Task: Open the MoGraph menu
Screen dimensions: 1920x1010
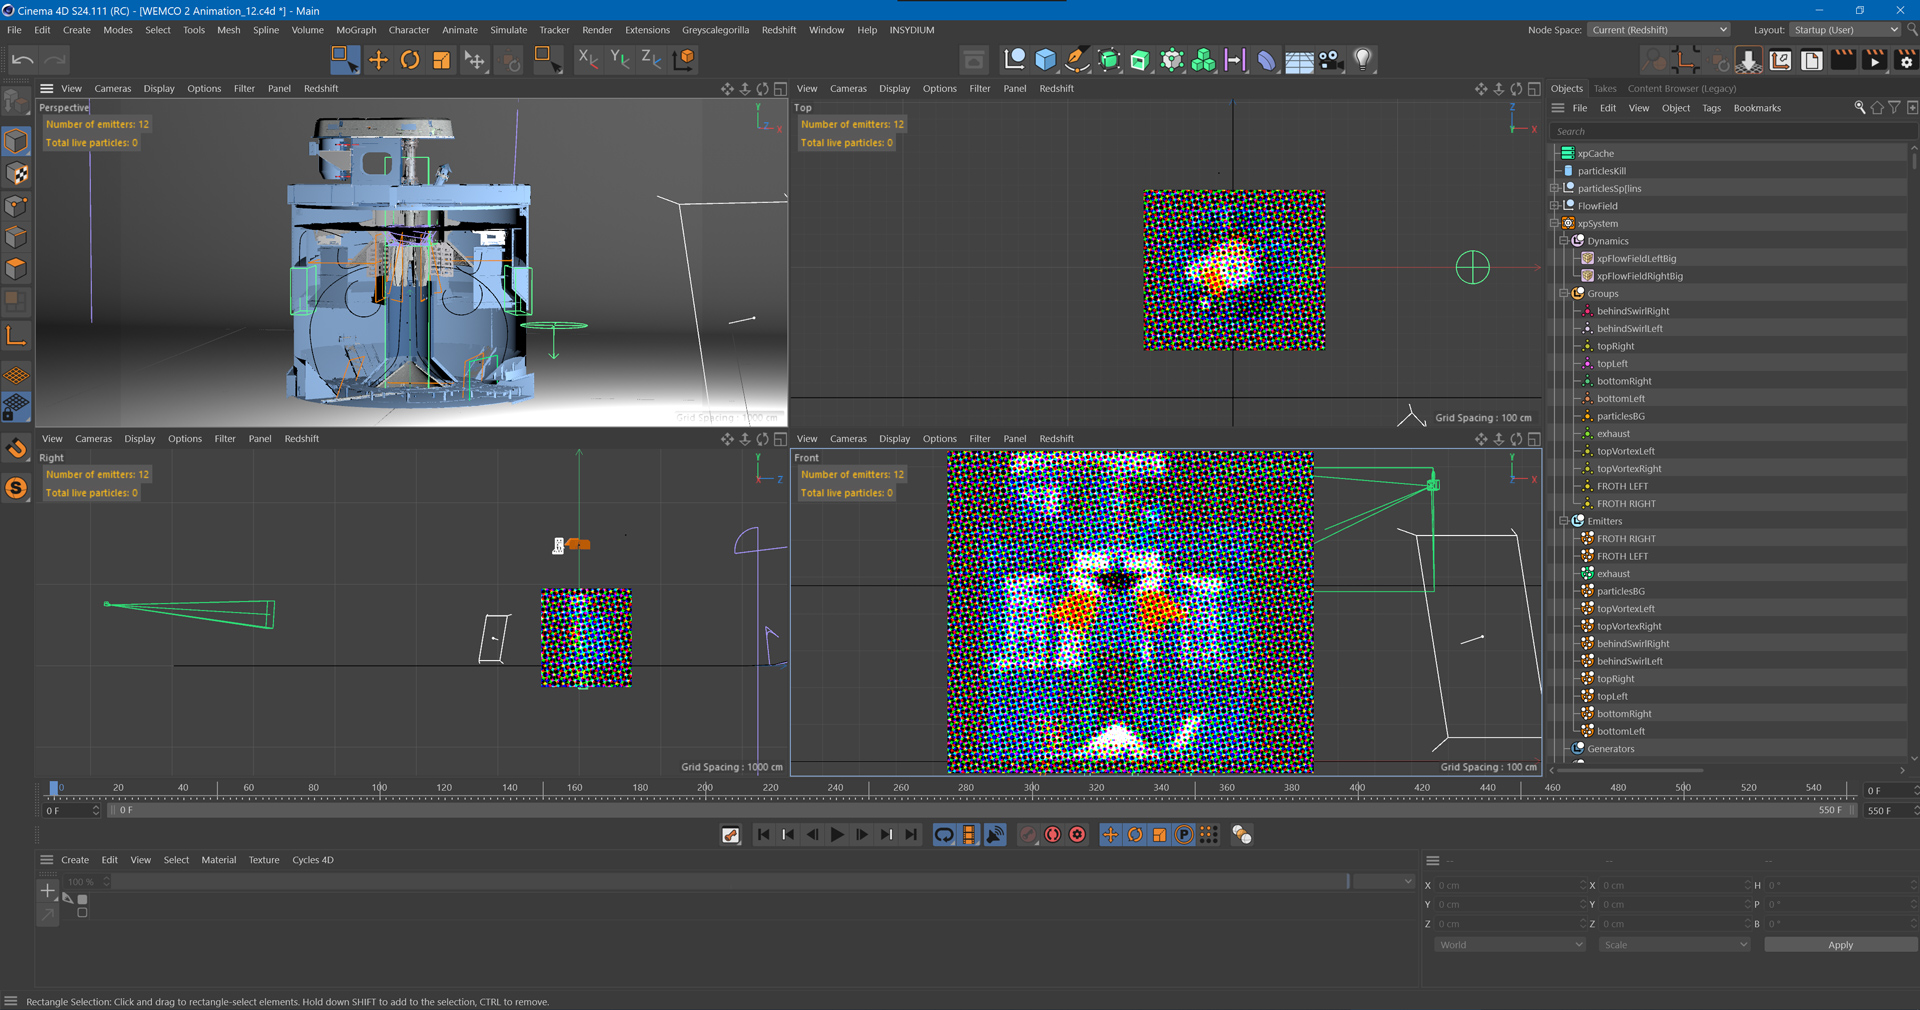Action: [356, 30]
